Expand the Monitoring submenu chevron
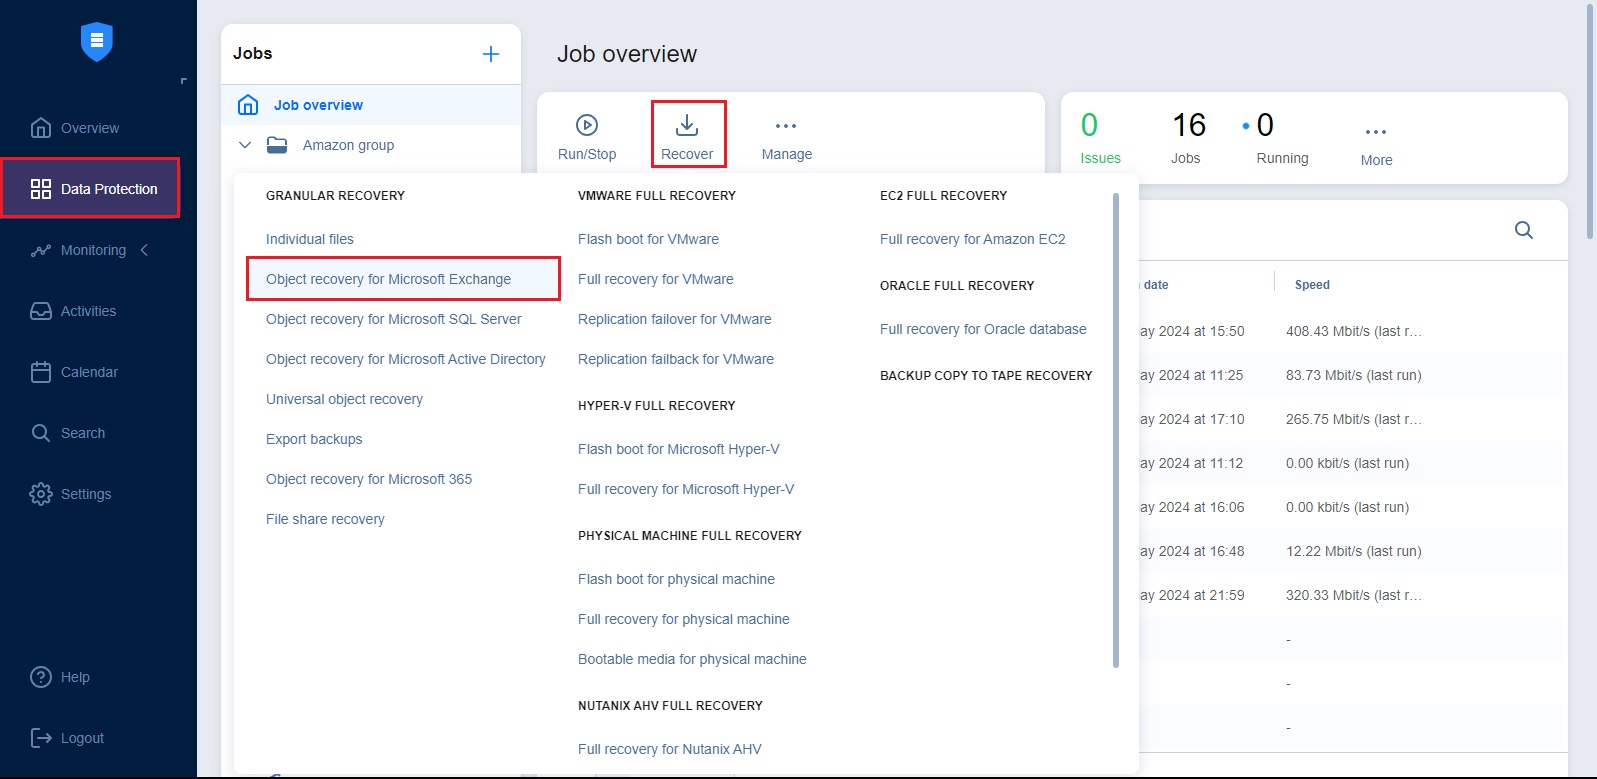This screenshot has width=1597, height=779. pos(145,250)
